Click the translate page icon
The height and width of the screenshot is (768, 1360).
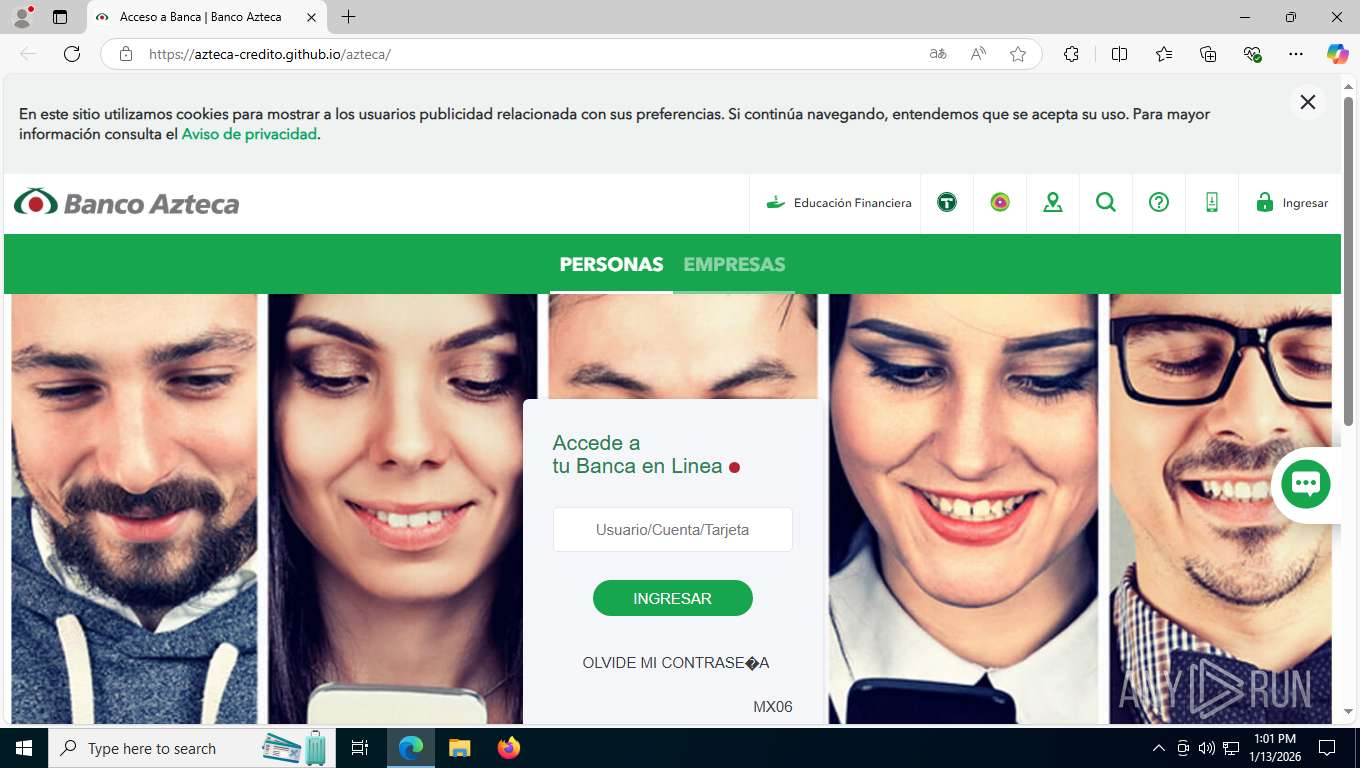point(938,54)
